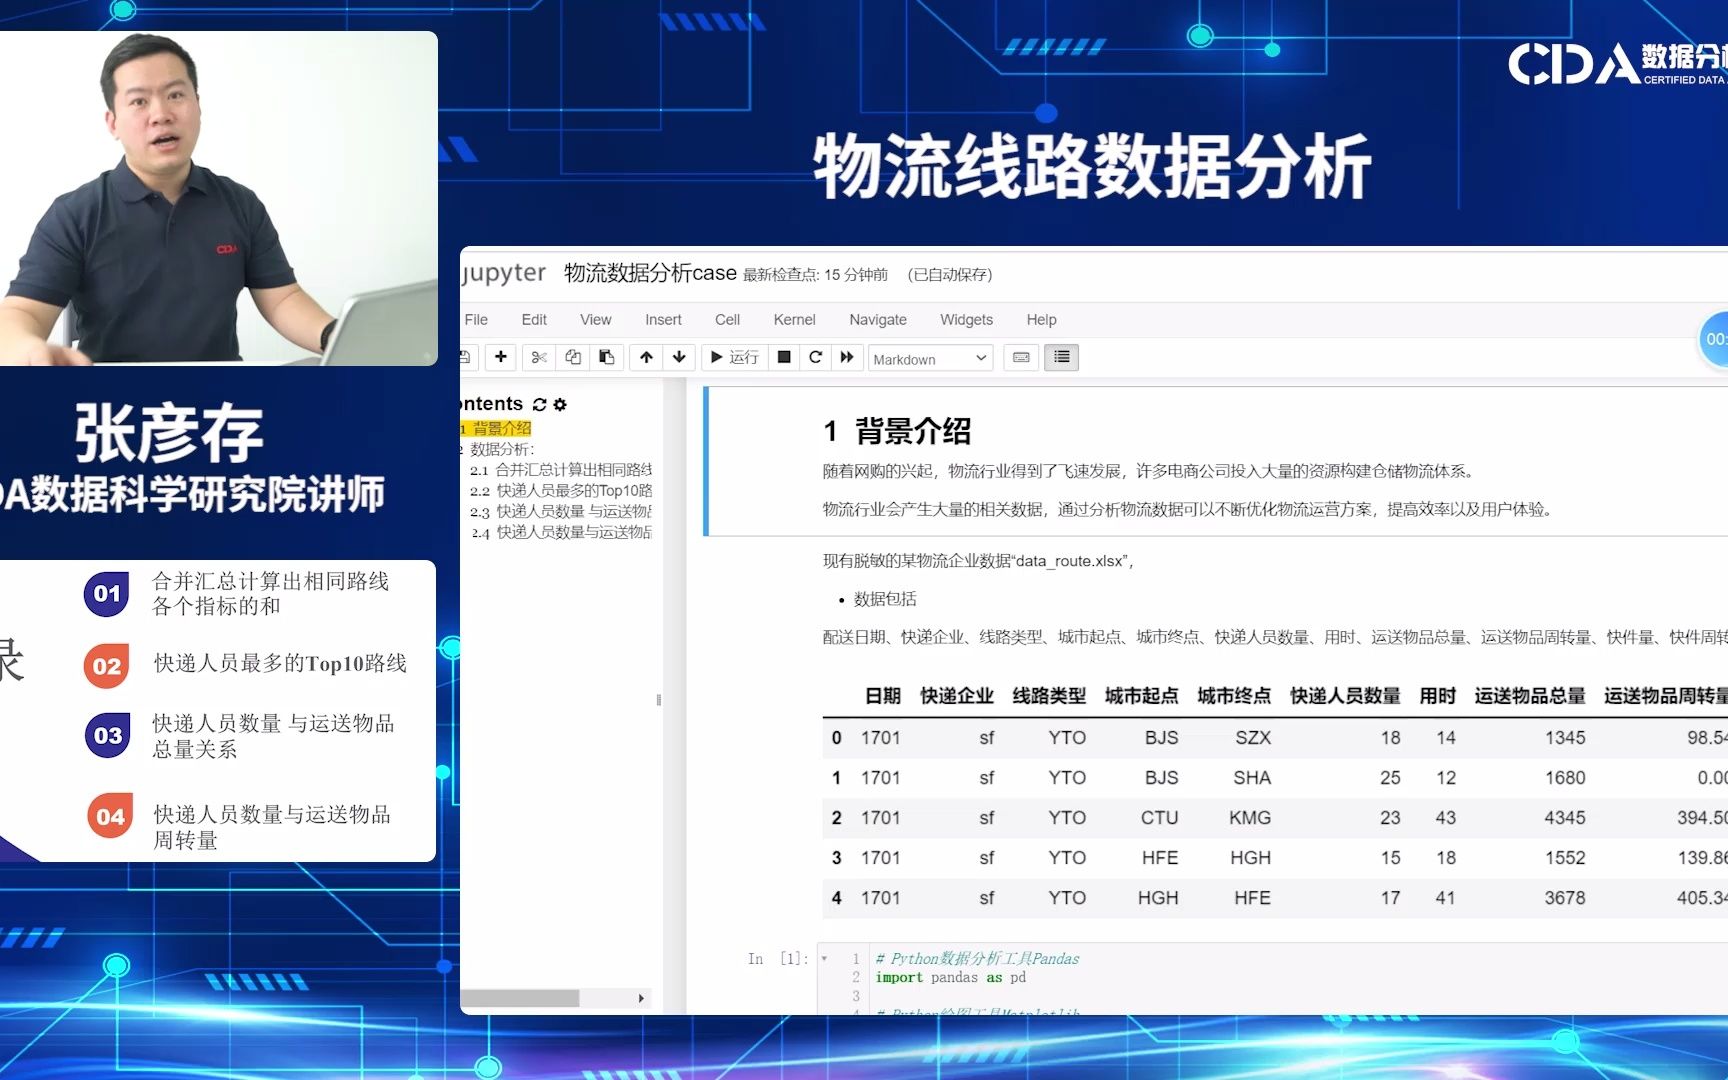Click the contents scrollbar right arrow
Image resolution: width=1728 pixels, height=1080 pixels.
[x=641, y=998]
